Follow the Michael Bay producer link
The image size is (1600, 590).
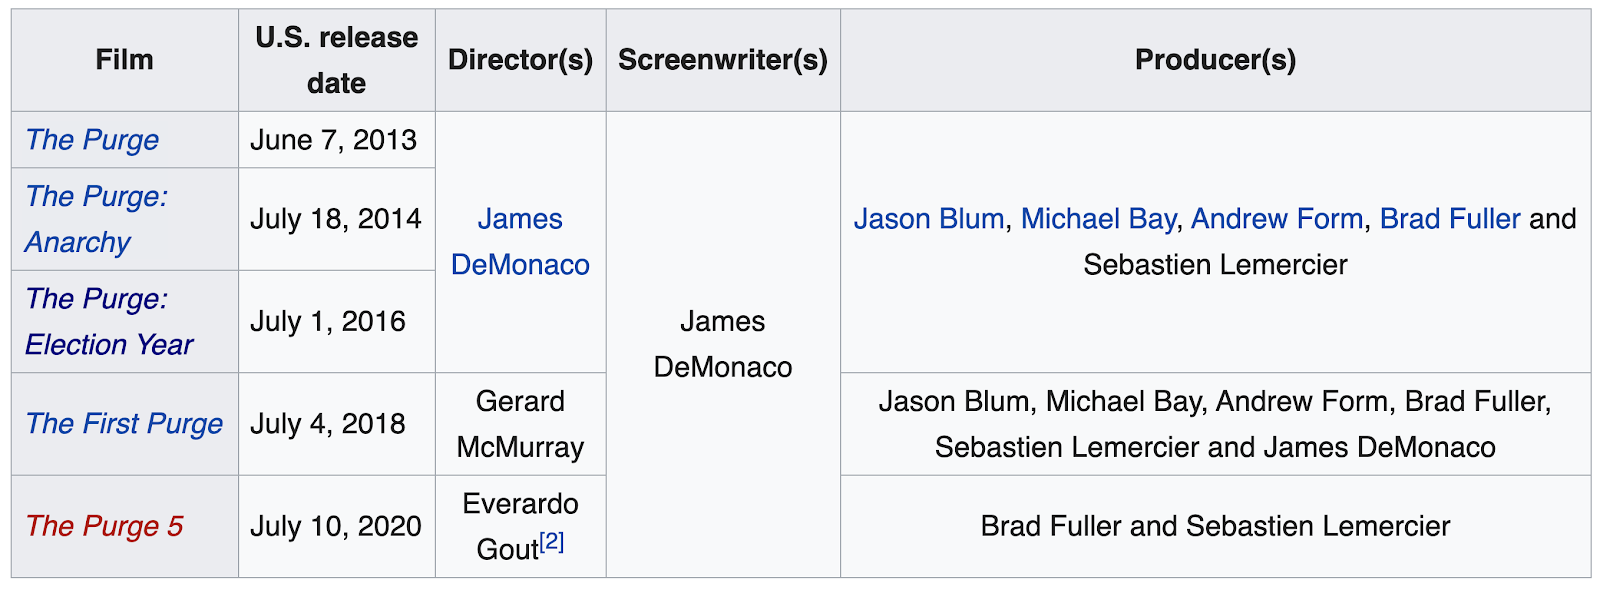point(1098,219)
